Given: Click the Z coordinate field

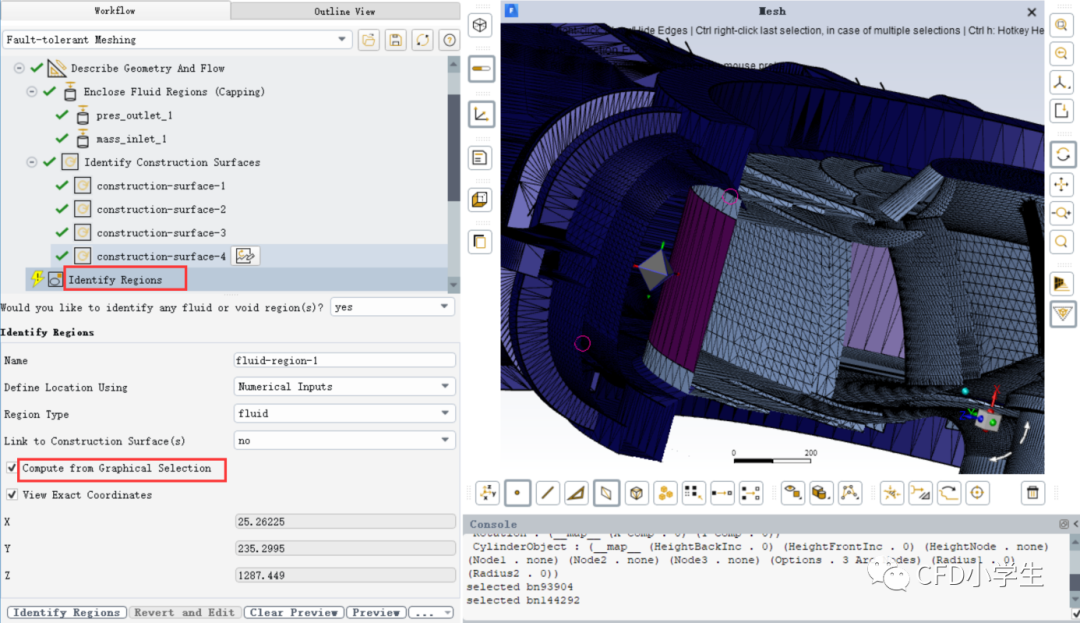Looking at the screenshot, I should click(x=344, y=576).
